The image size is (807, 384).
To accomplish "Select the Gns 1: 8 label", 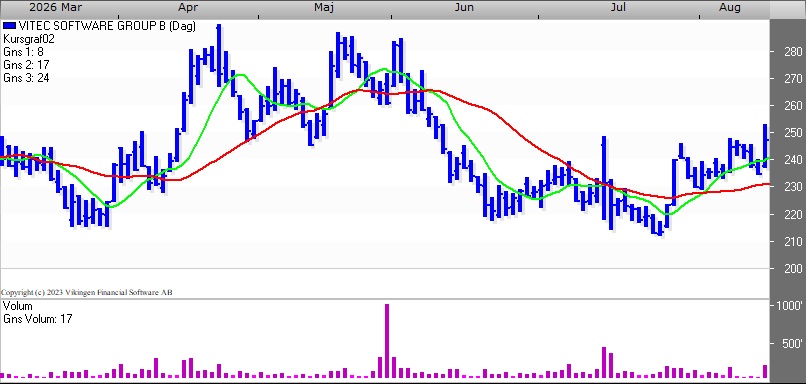I will pos(23,52).
